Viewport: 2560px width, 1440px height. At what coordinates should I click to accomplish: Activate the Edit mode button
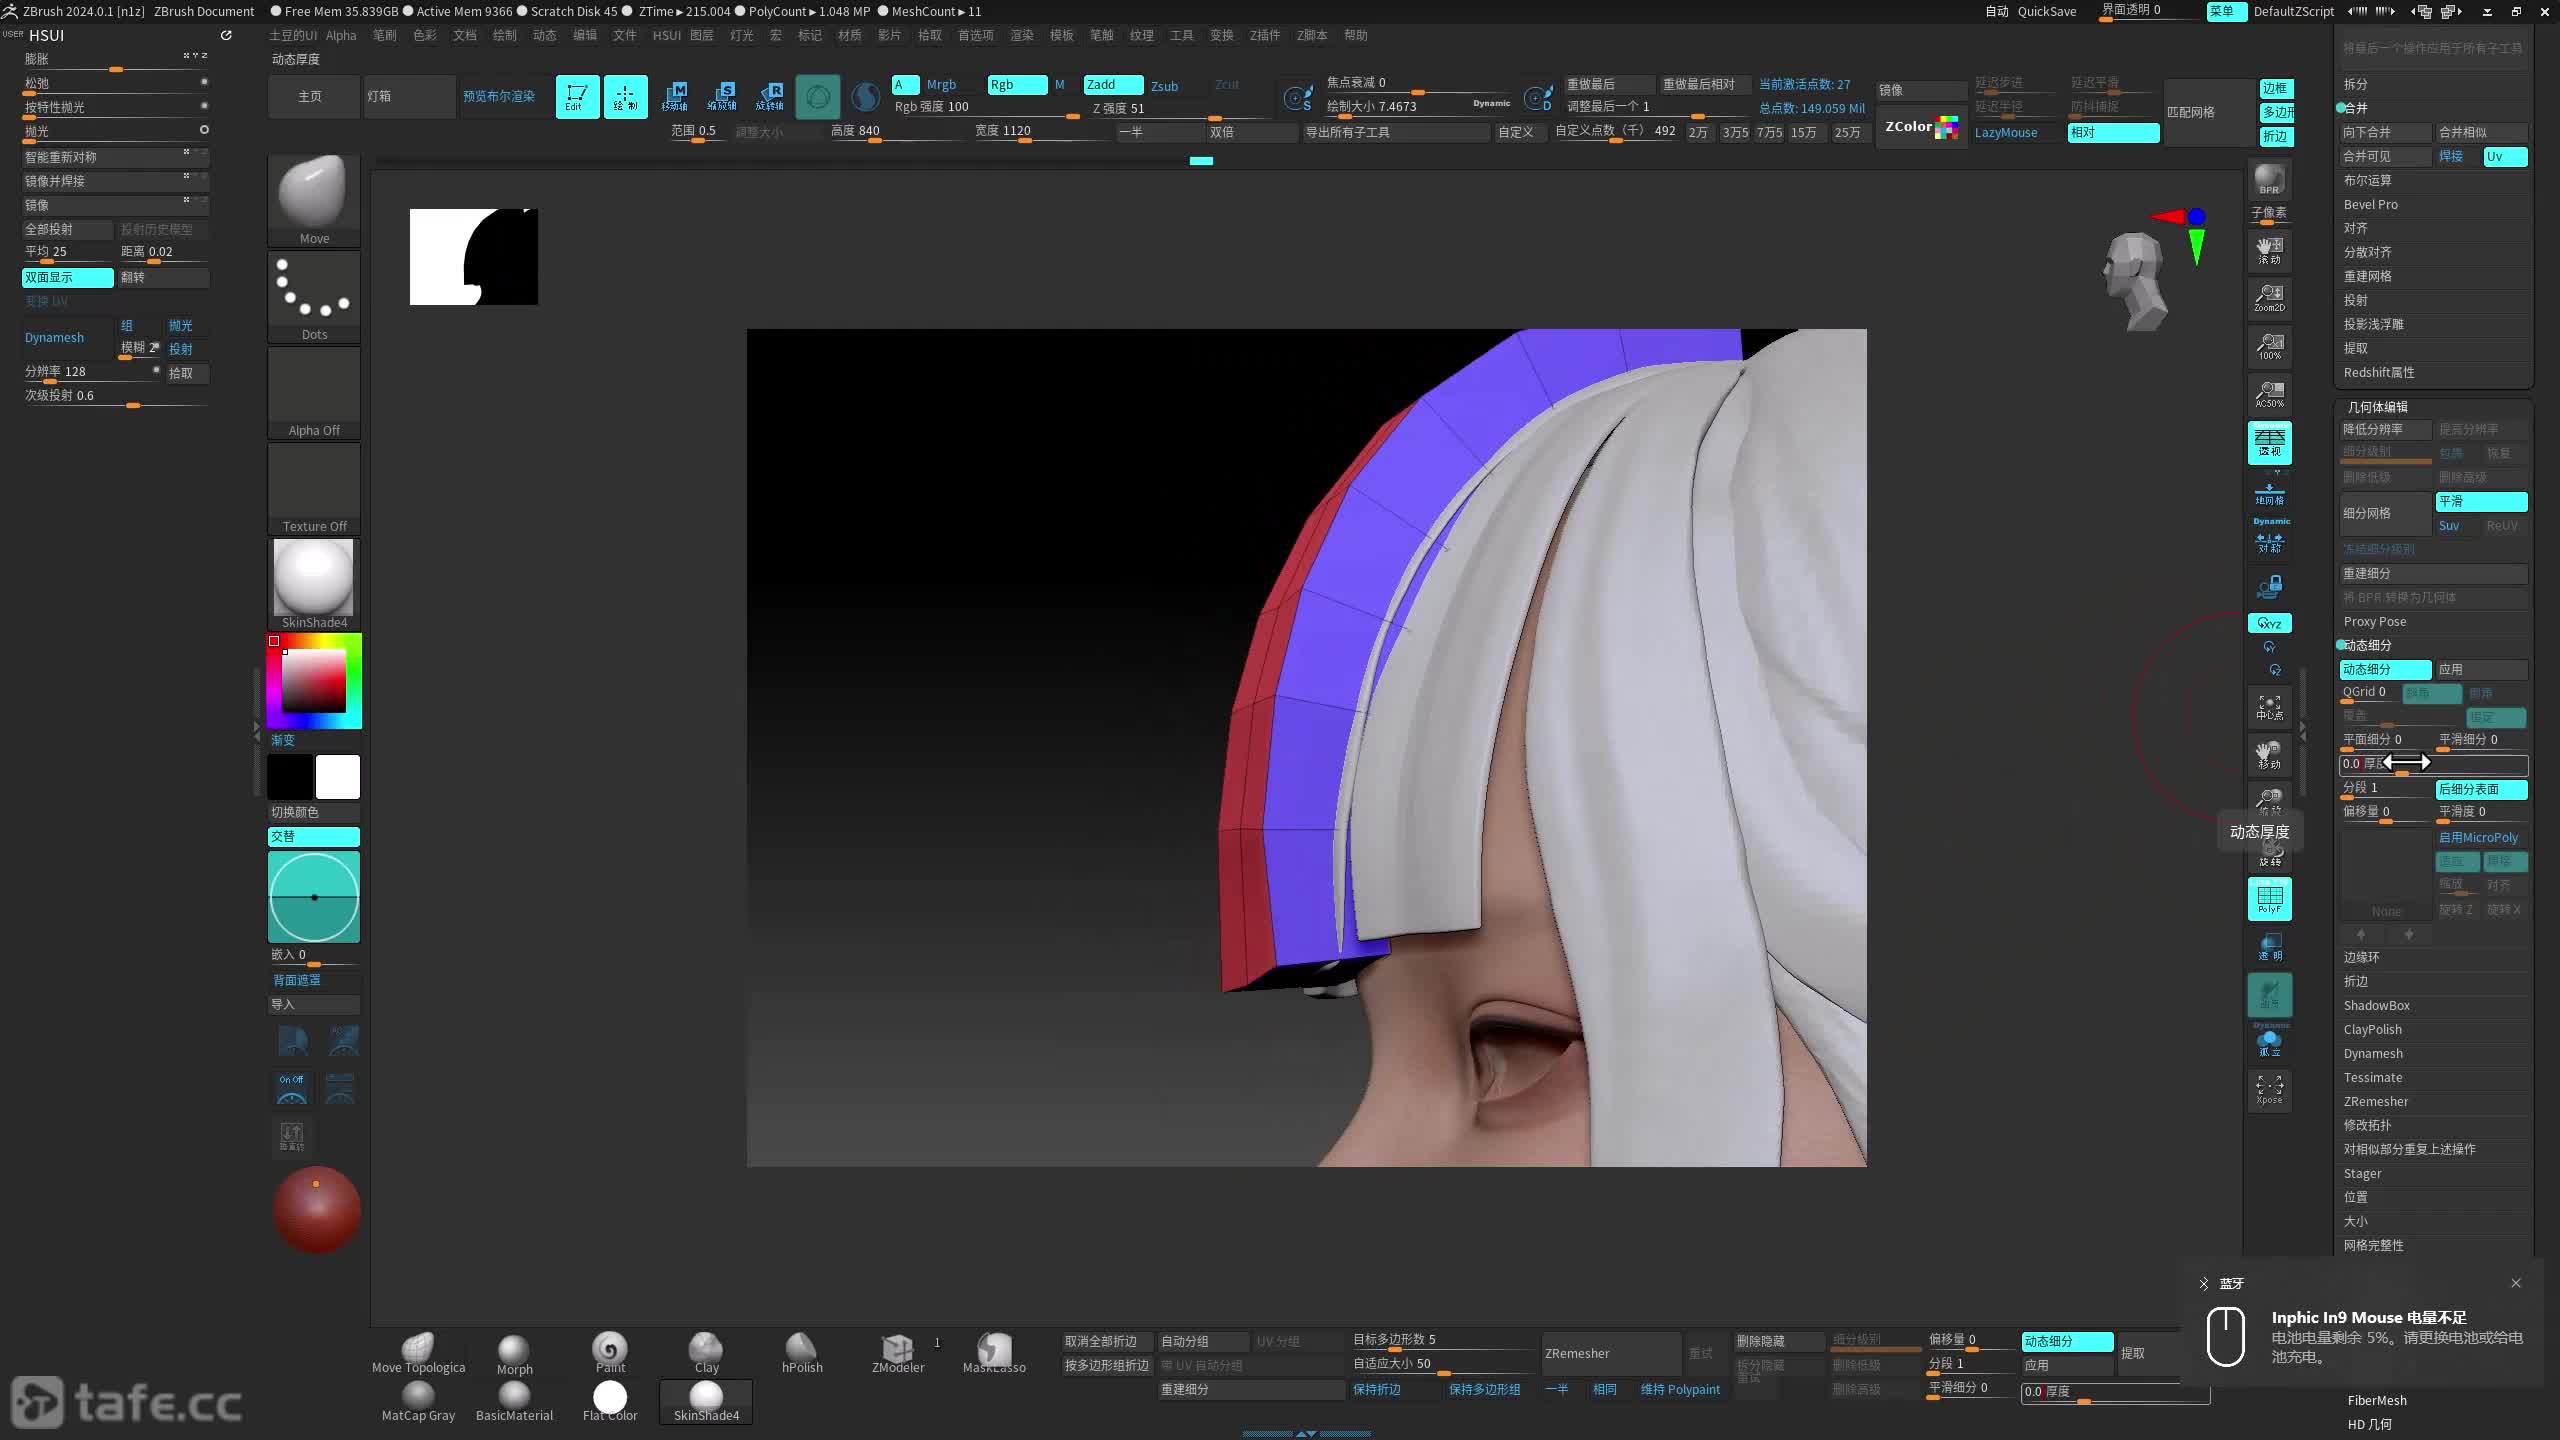click(x=577, y=97)
